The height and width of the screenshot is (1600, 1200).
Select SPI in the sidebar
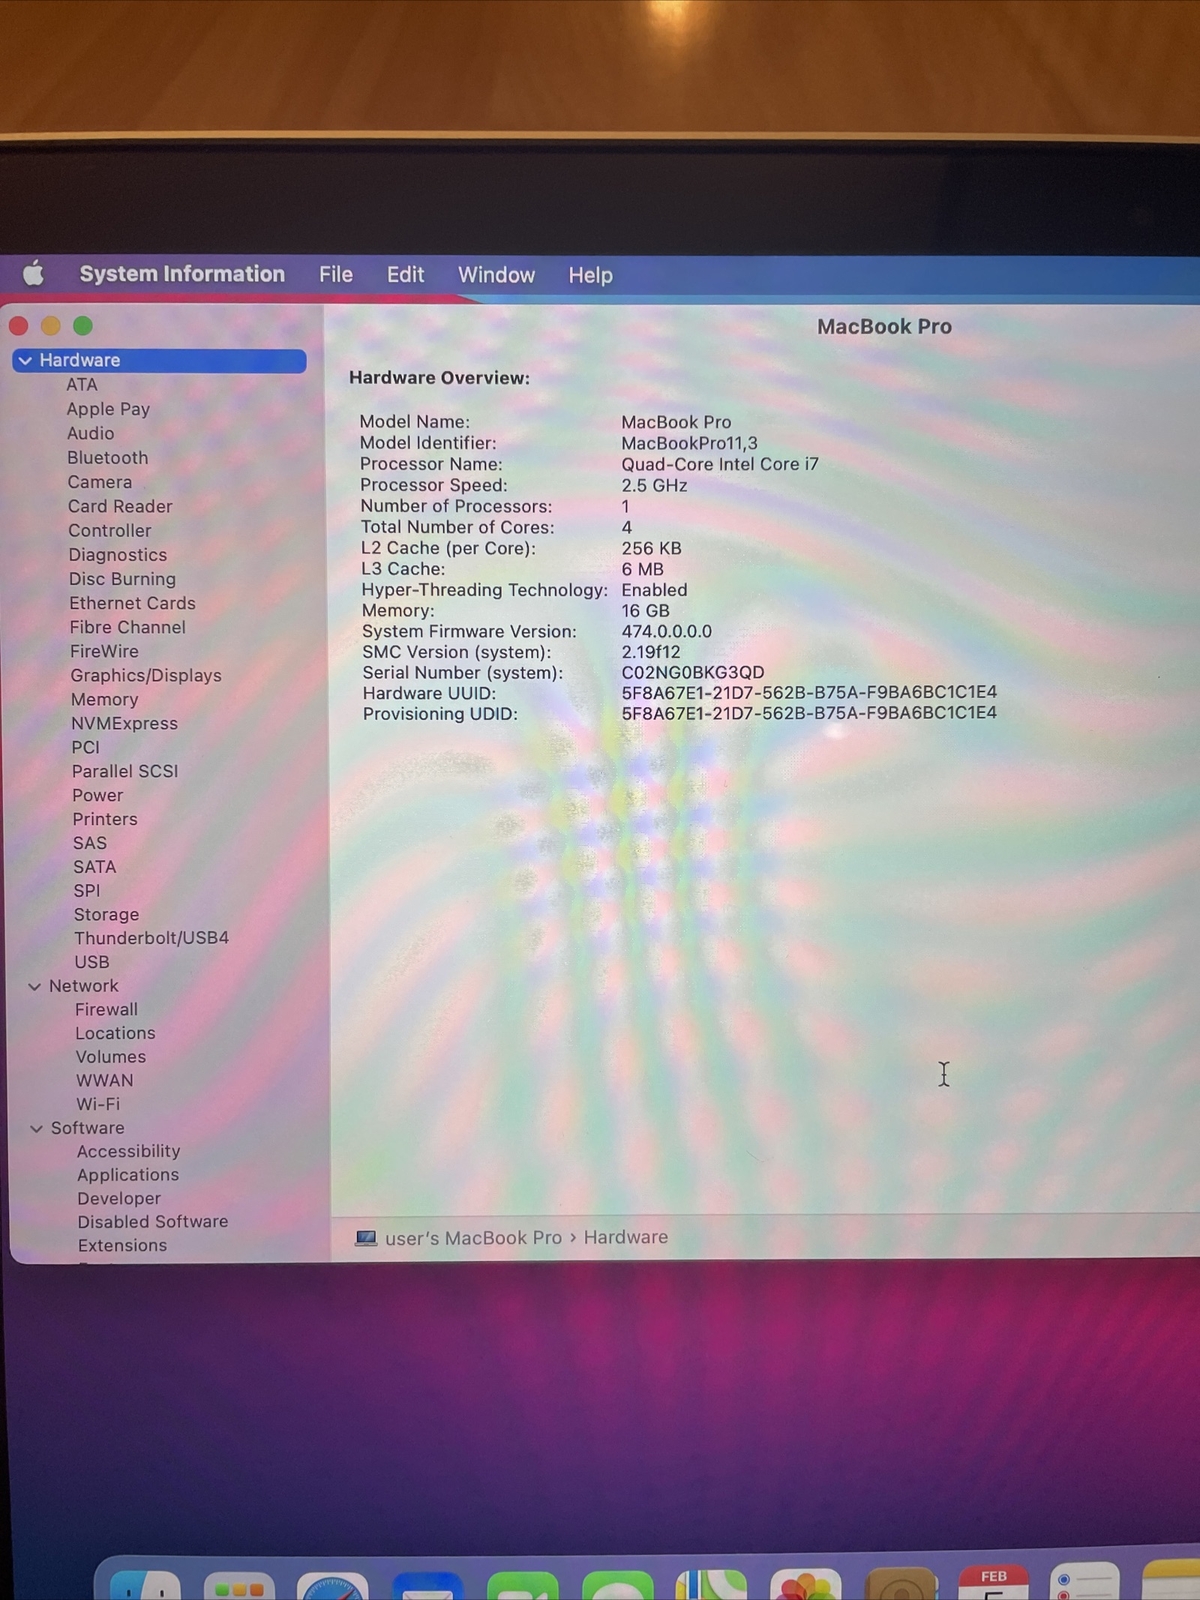point(86,890)
